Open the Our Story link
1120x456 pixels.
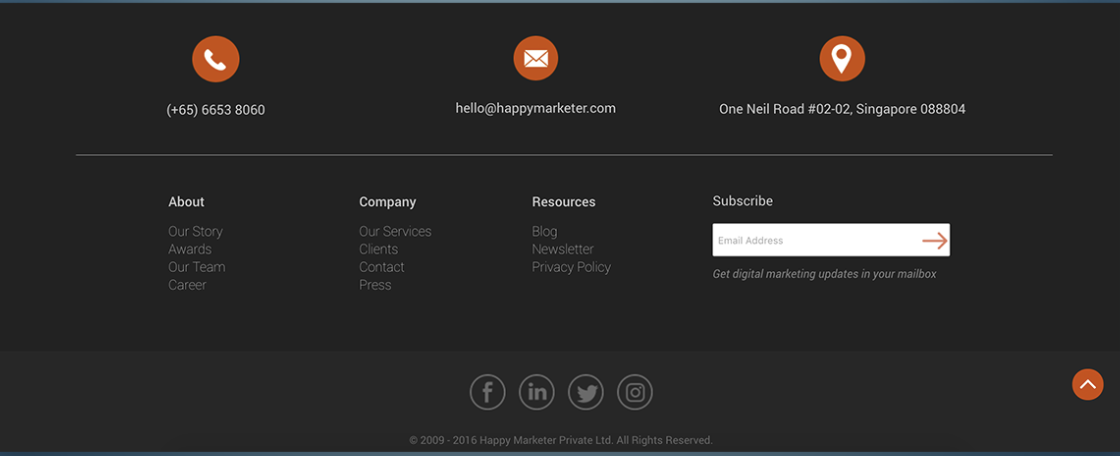(x=196, y=232)
